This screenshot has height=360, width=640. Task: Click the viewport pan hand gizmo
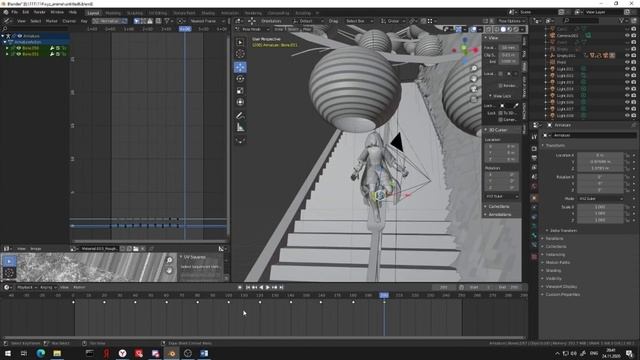(474, 79)
